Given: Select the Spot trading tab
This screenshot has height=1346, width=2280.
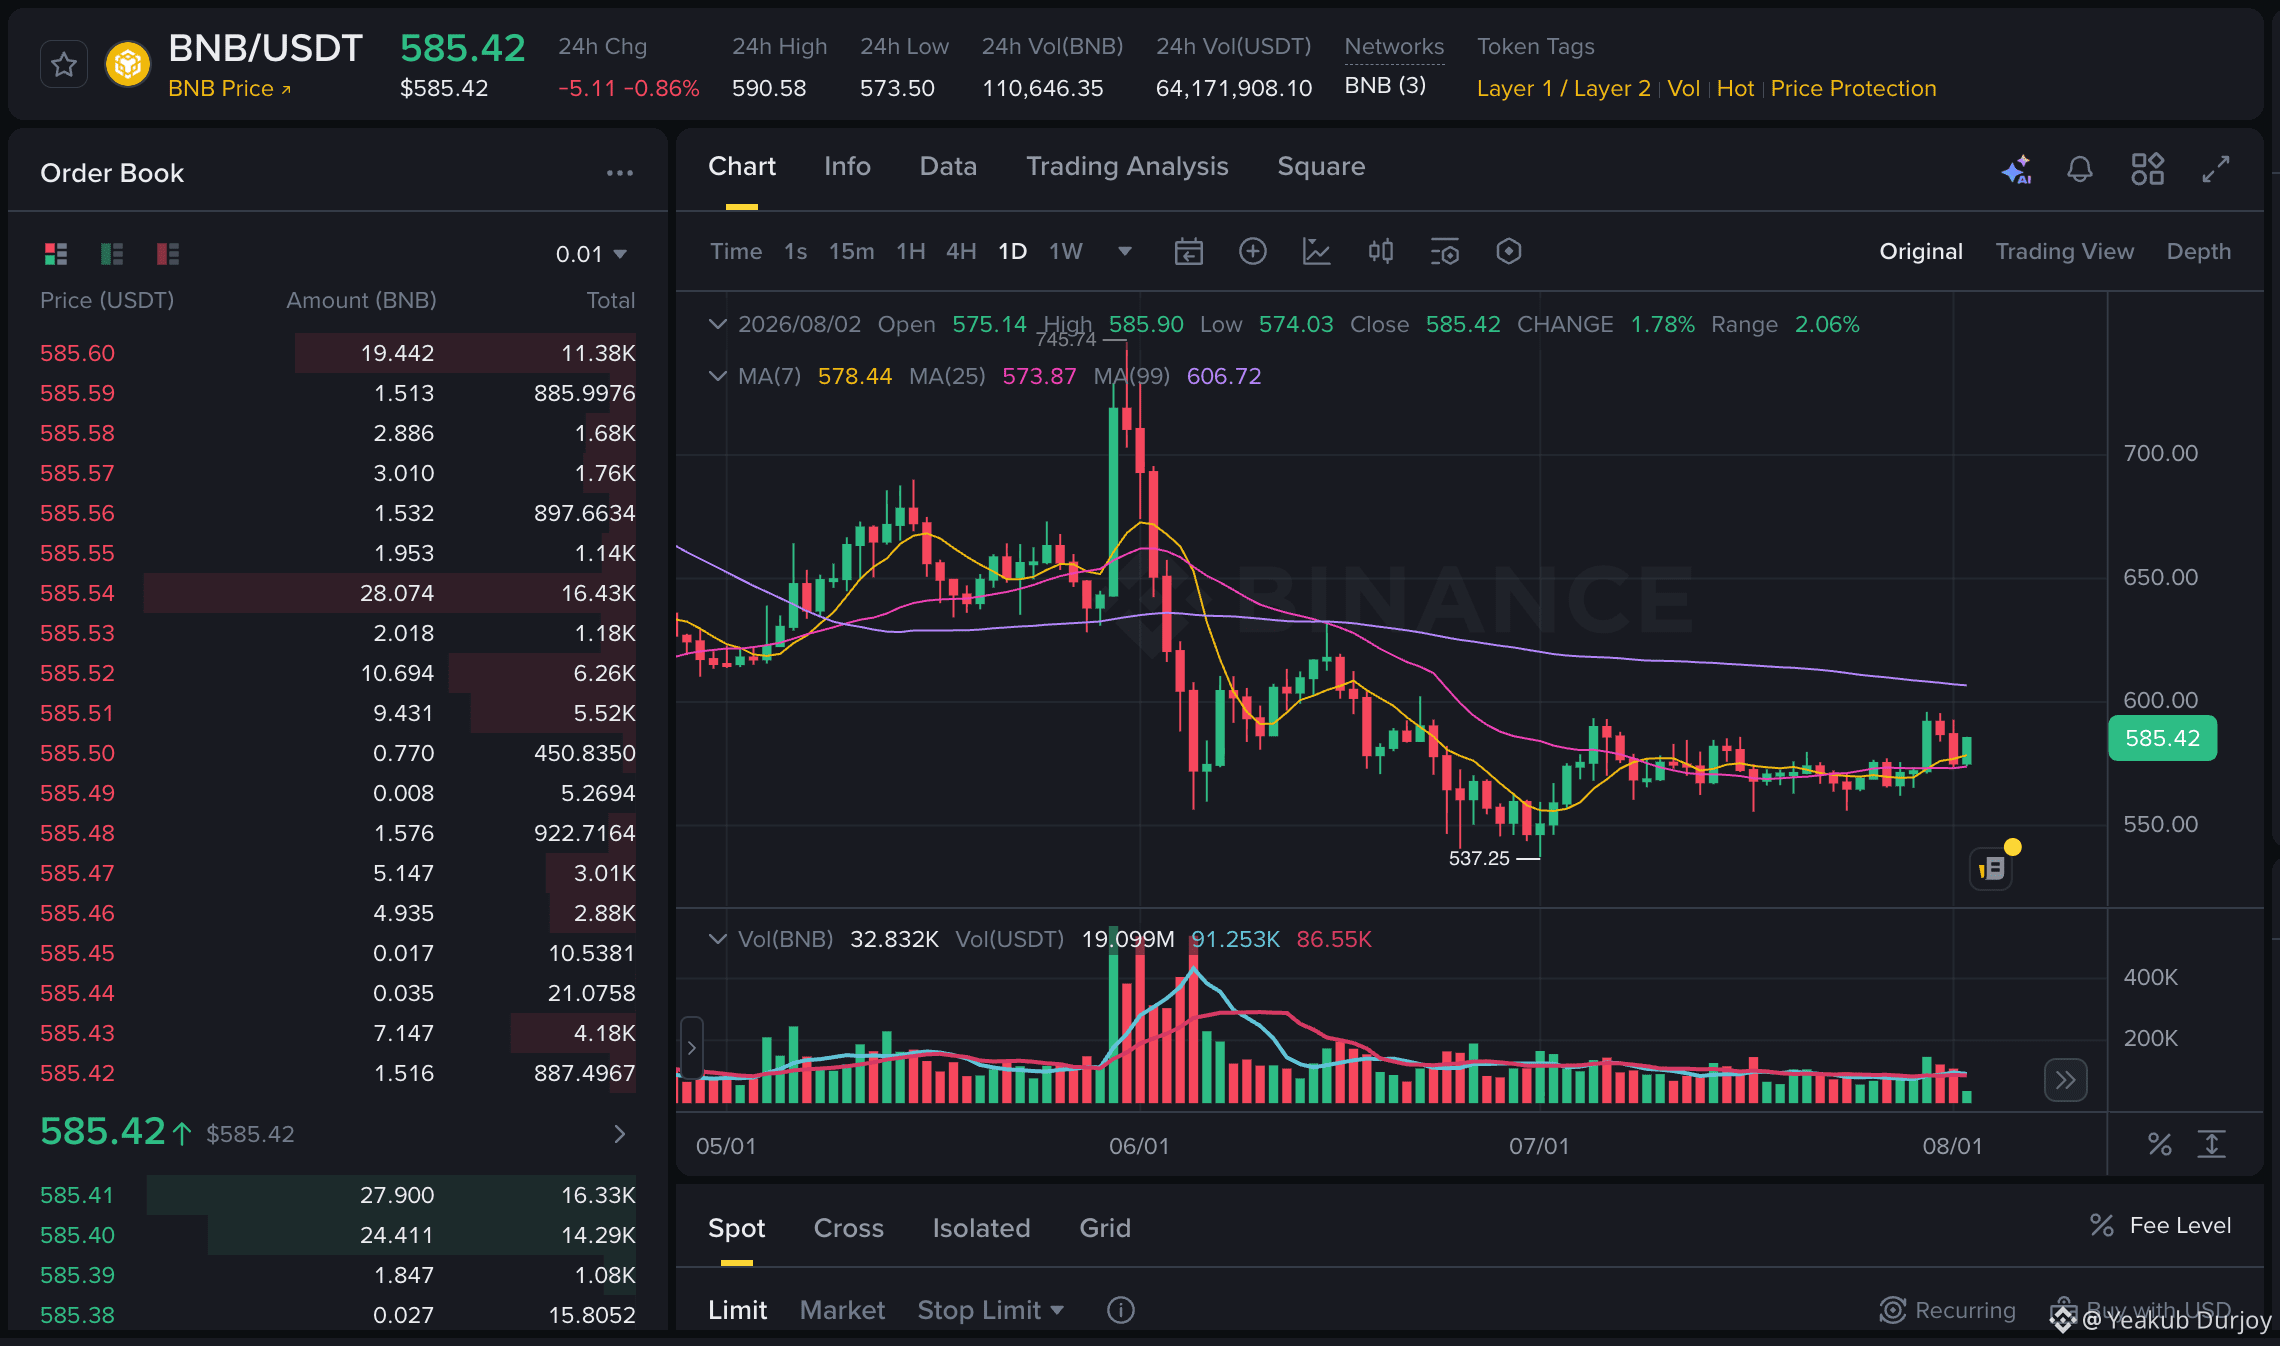Looking at the screenshot, I should coord(736,1229).
